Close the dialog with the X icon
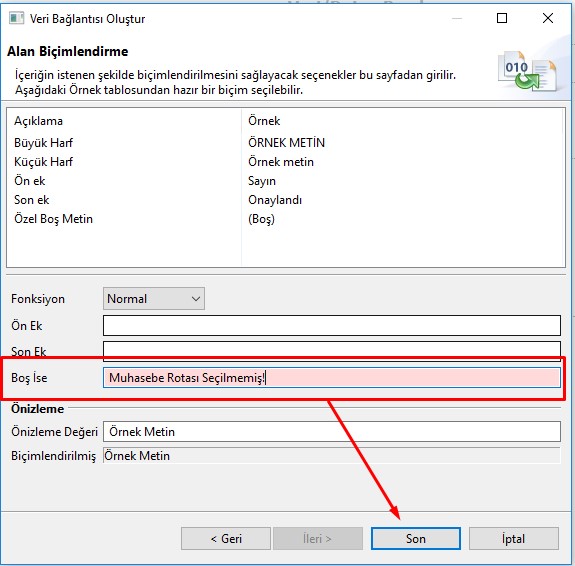The height and width of the screenshot is (566, 575). coord(548,18)
